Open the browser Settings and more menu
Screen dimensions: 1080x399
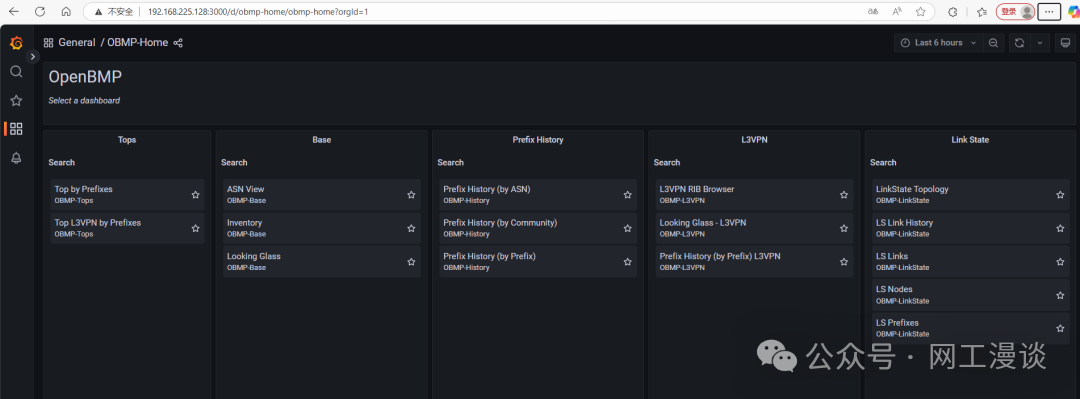tap(1049, 12)
